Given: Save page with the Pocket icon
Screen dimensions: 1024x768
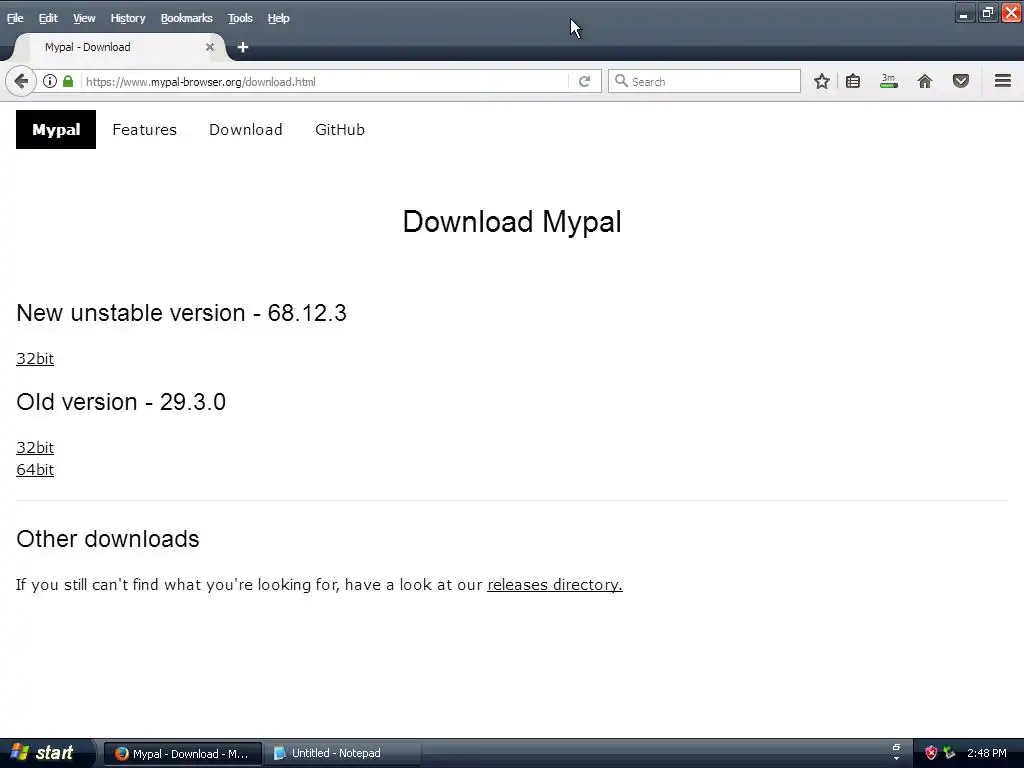Looking at the screenshot, I should pyautogui.click(x=961, y=82).
